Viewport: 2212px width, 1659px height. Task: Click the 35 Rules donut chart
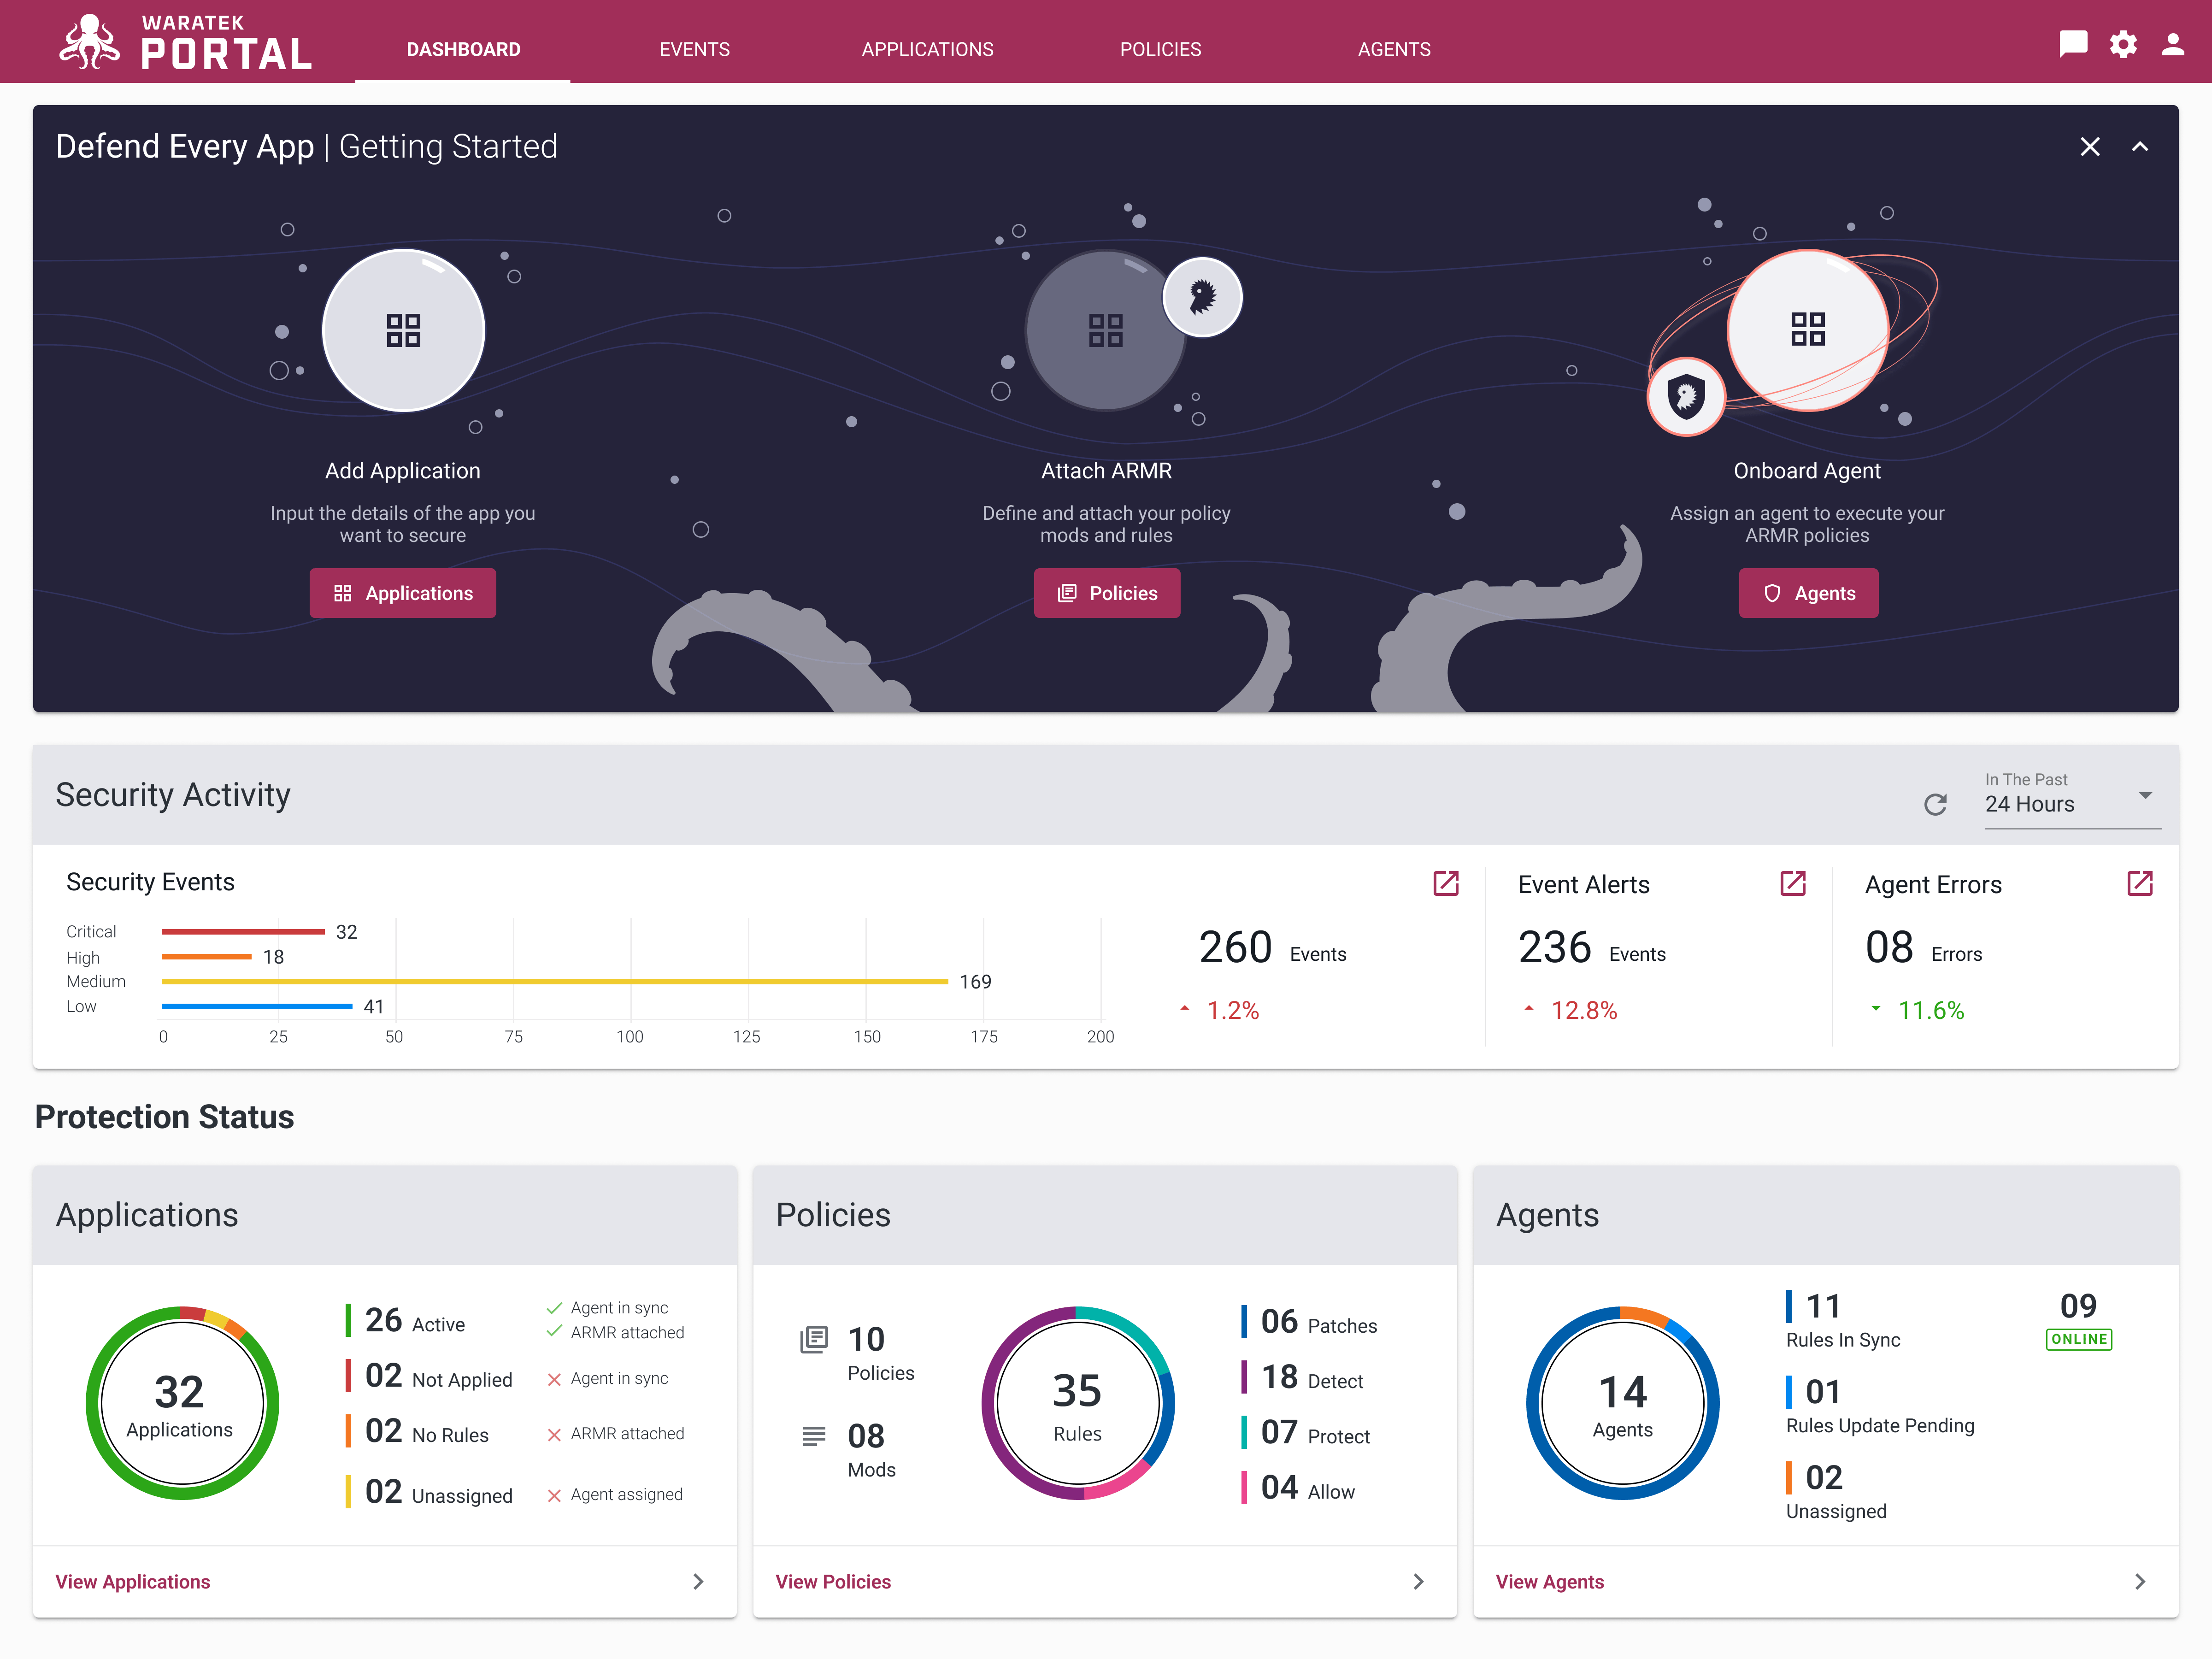1078,1402
